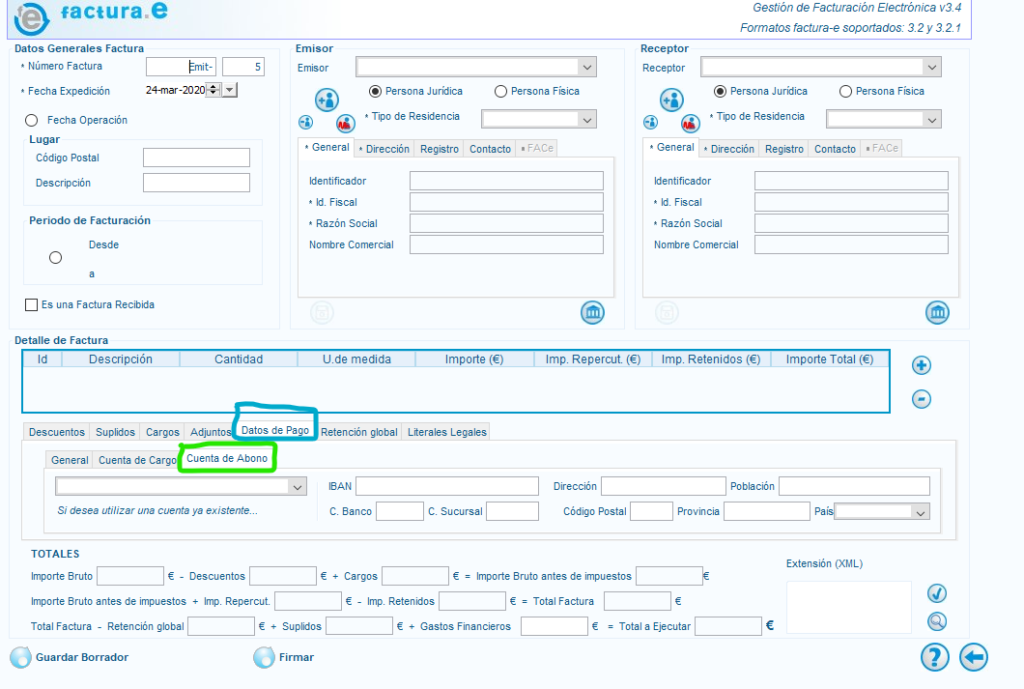This screenshot has height=689, width=1024.
Task: Click the remove invoice line minus icon
Action: click(922, 399)
